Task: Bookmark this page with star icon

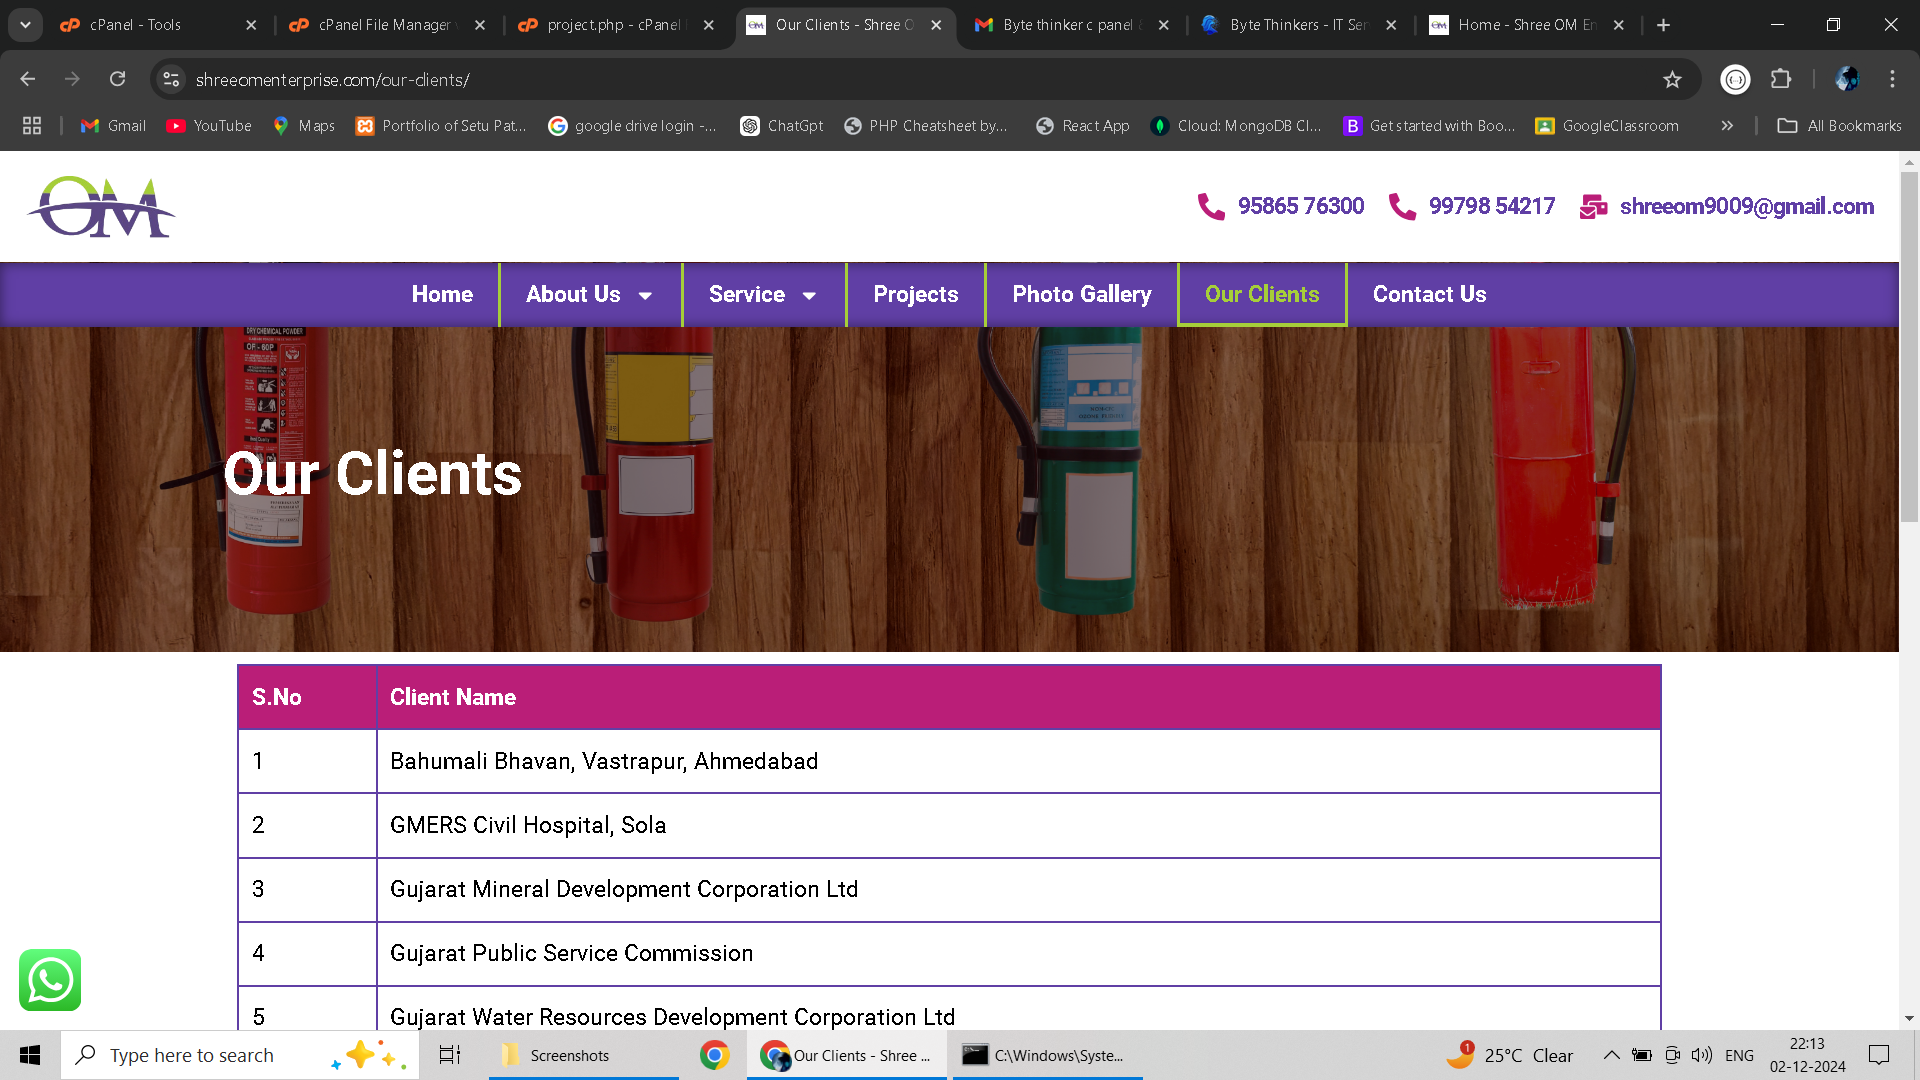Action: pos(1672,80)
